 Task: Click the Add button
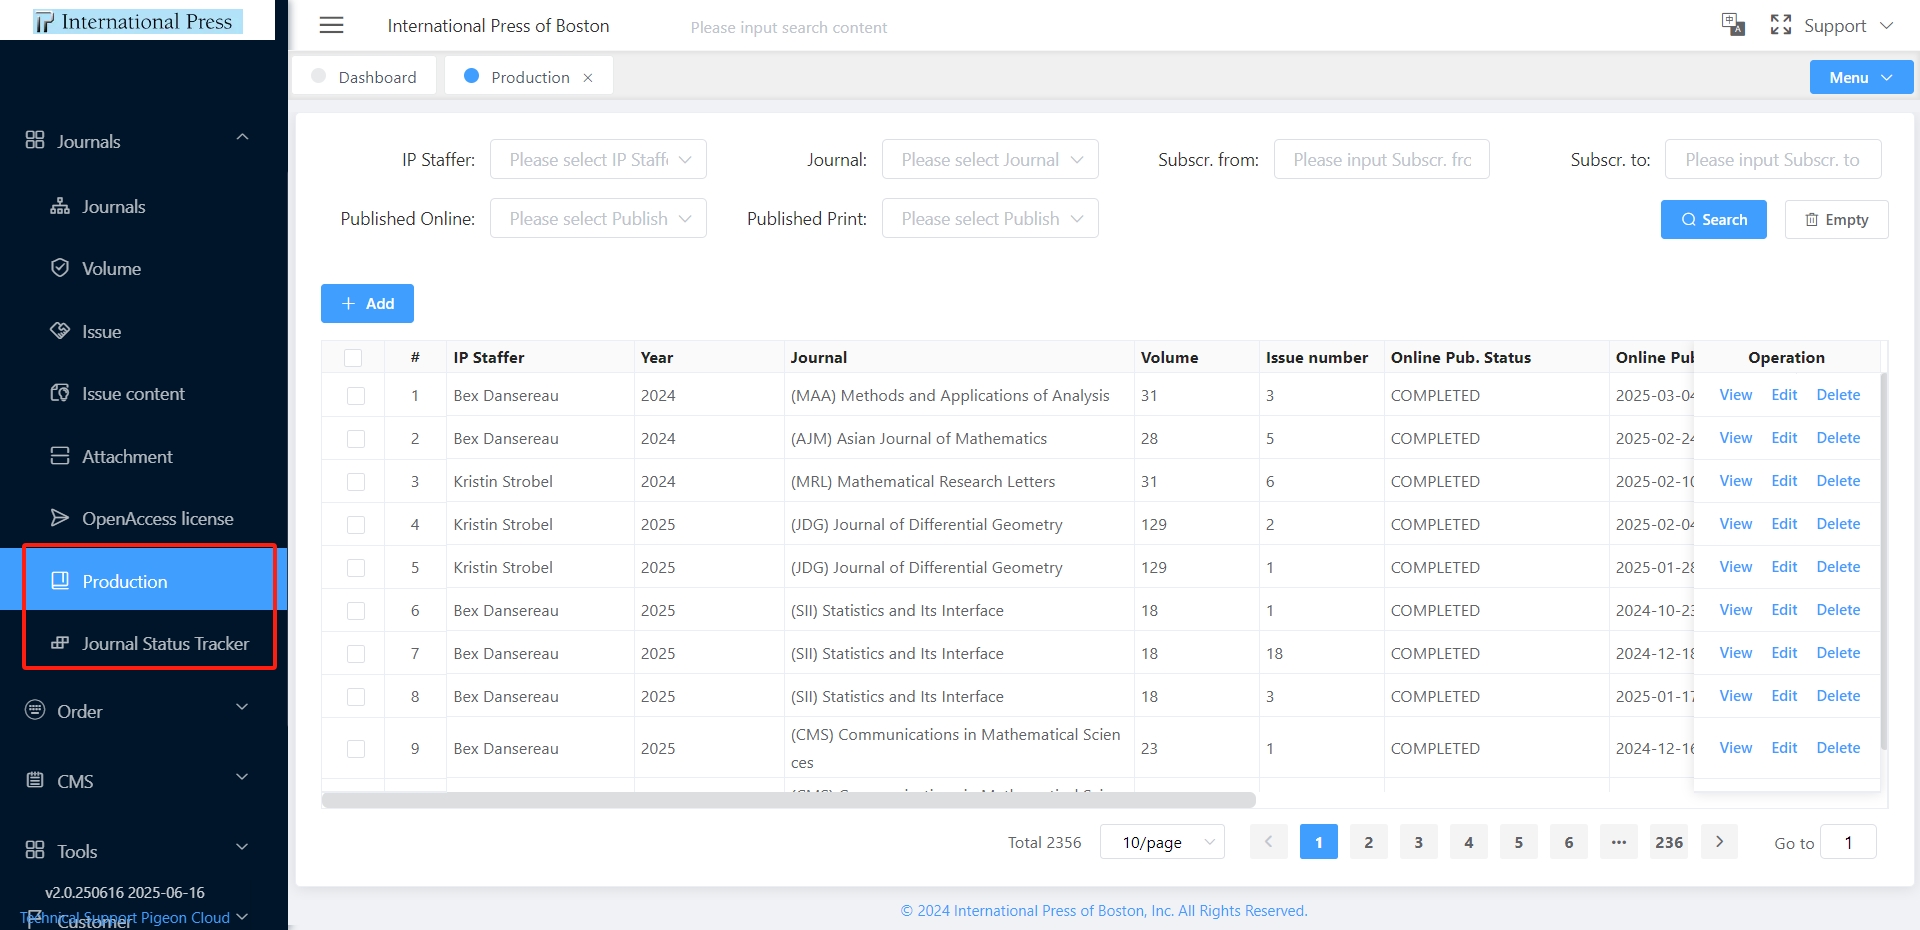click(x=367, y=303)
